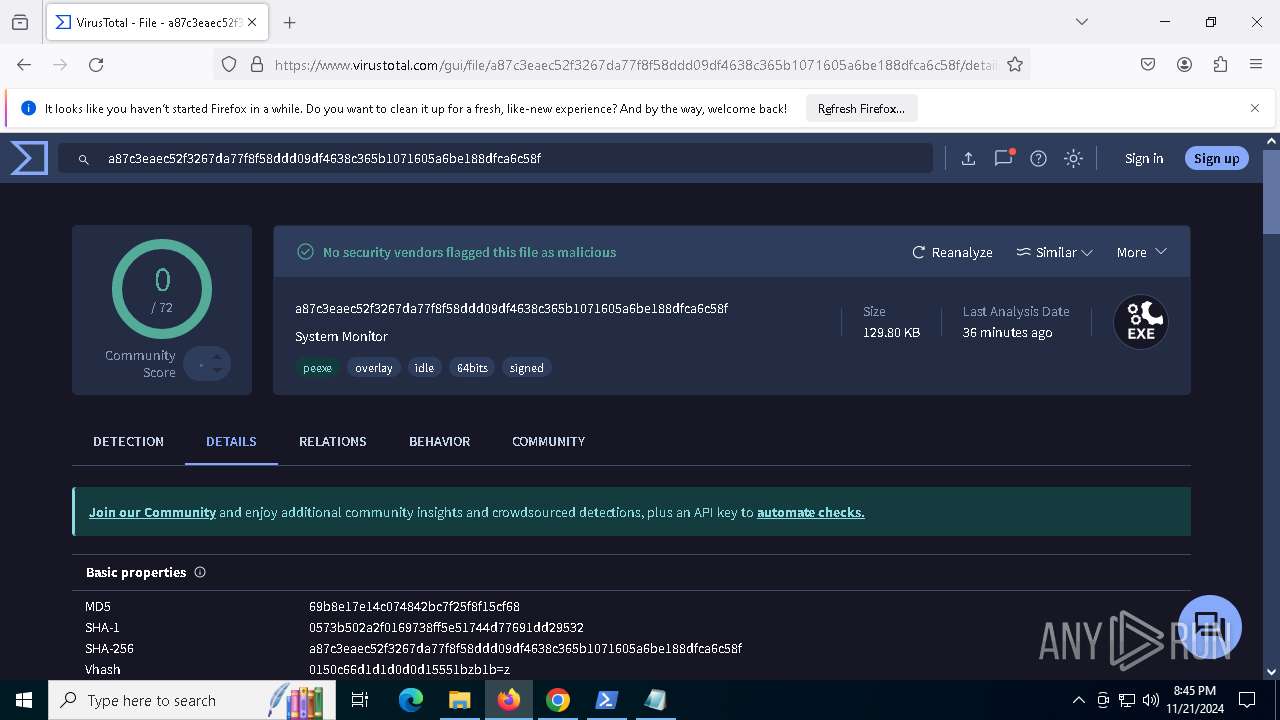This screenshot has height=720, width=1280.
Task: Open the BEHAVIOR tab
Action: (439, 441)
